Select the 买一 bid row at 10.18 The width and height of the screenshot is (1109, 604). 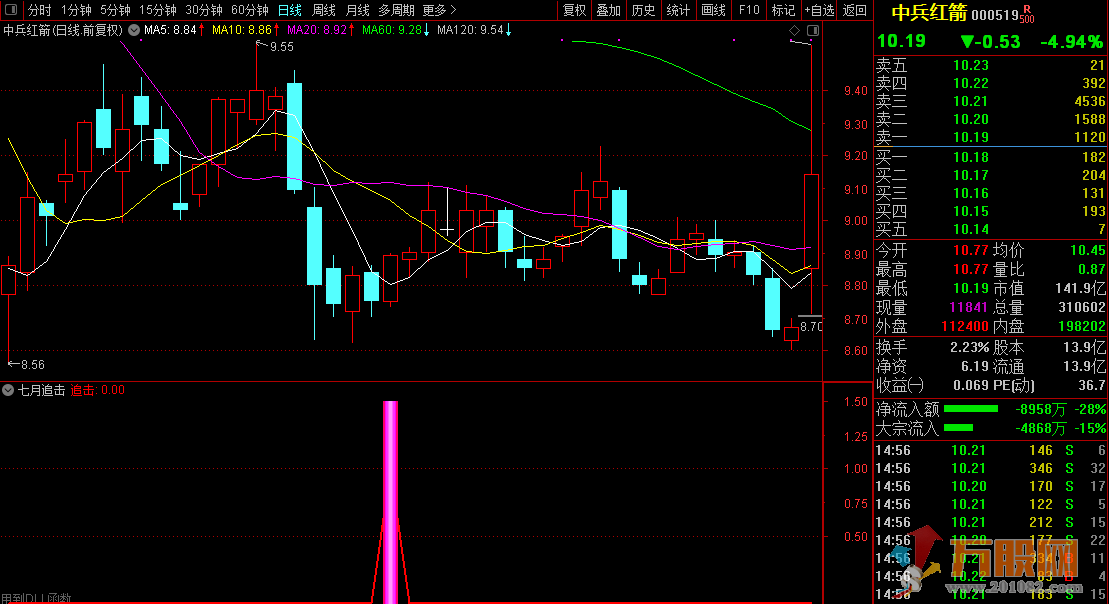coord(990,157)
